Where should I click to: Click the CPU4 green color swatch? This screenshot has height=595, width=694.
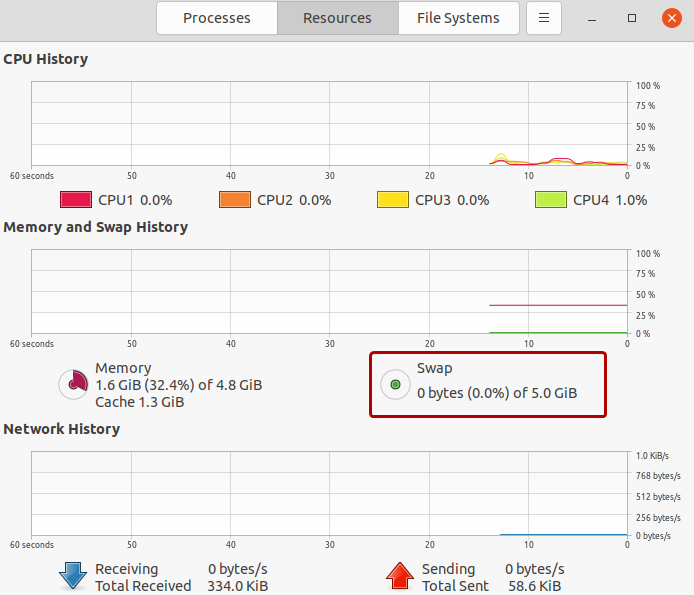coord(551,200)
